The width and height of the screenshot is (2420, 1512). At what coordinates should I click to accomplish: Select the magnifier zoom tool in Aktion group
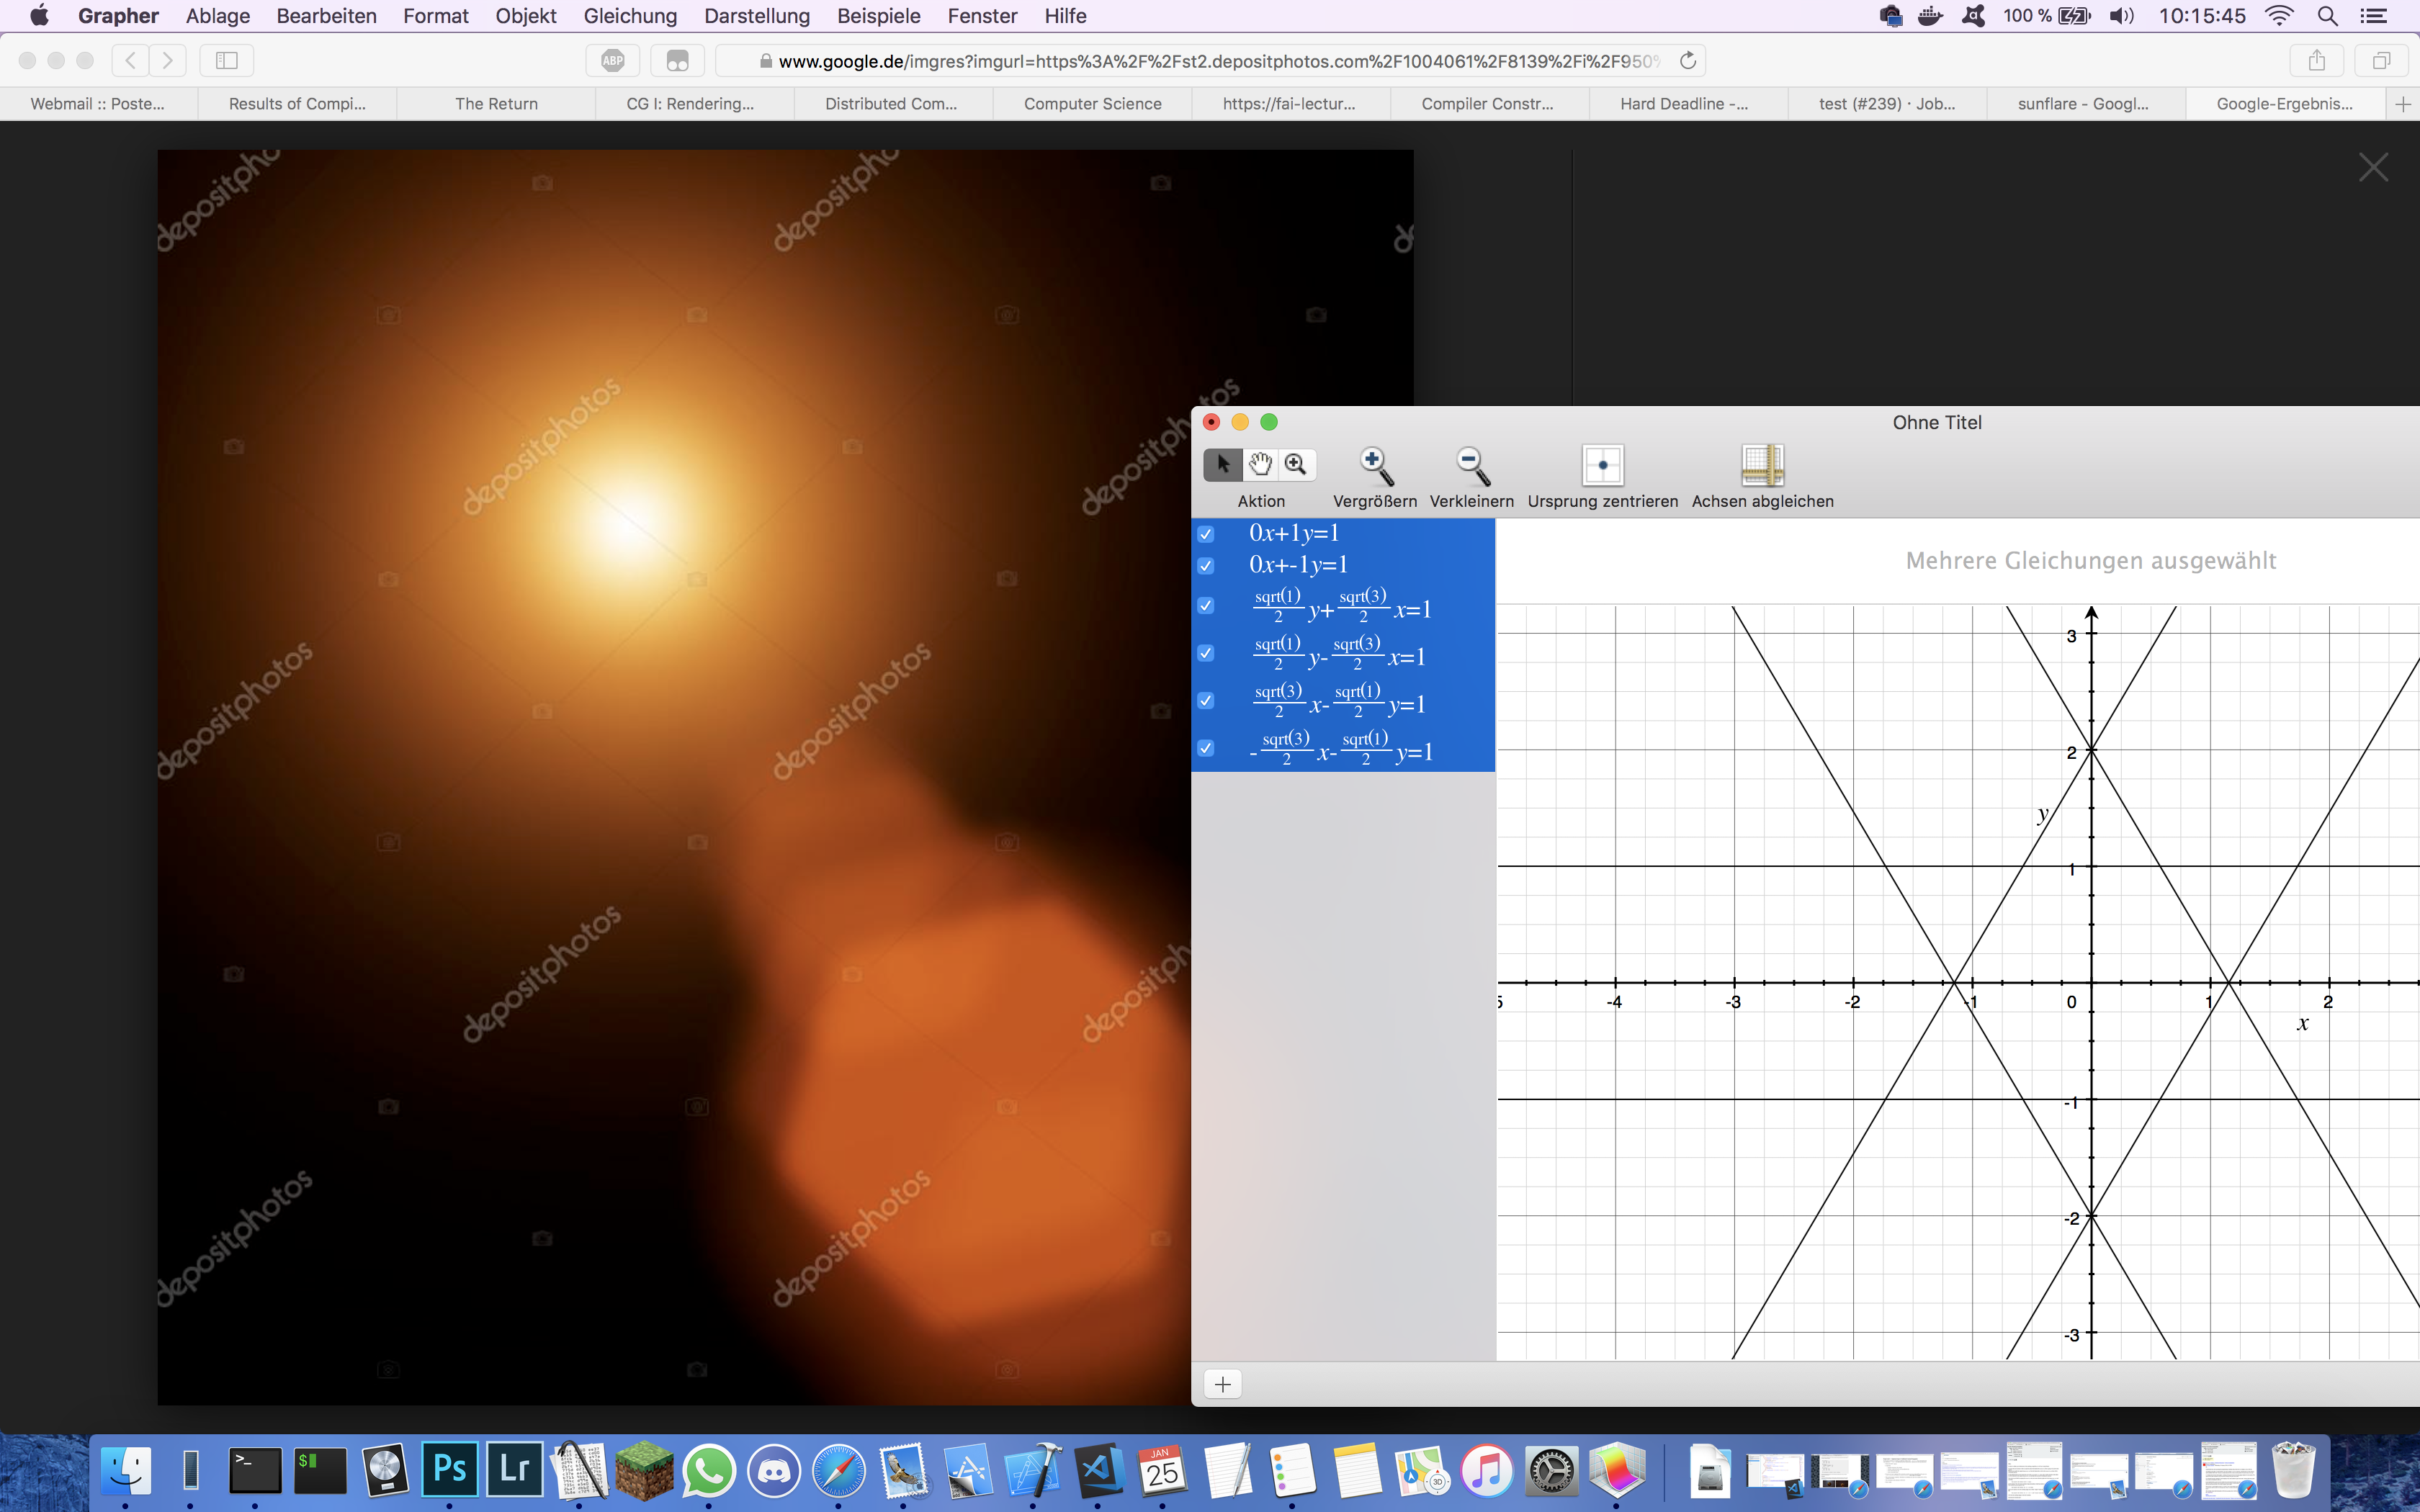1296,464
